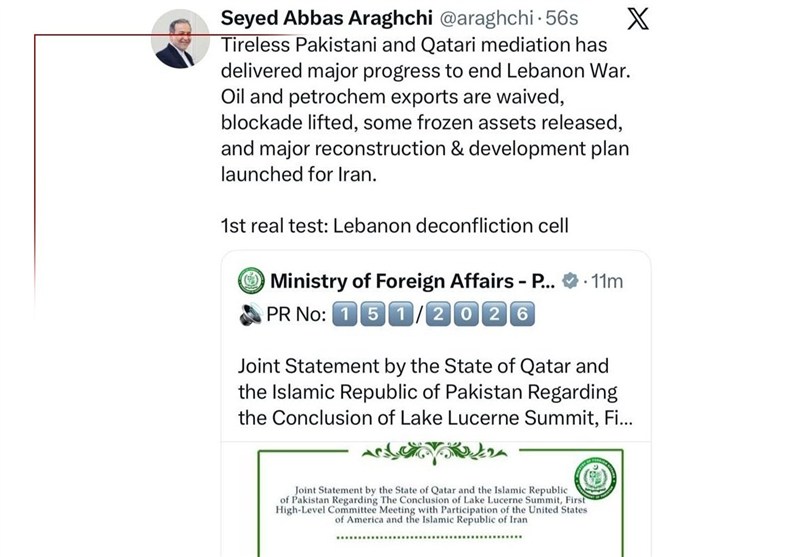This screenshot has height=557, width=800.
Task: Click the PR No 151/2026 line
Action: (x=386, y=314)
